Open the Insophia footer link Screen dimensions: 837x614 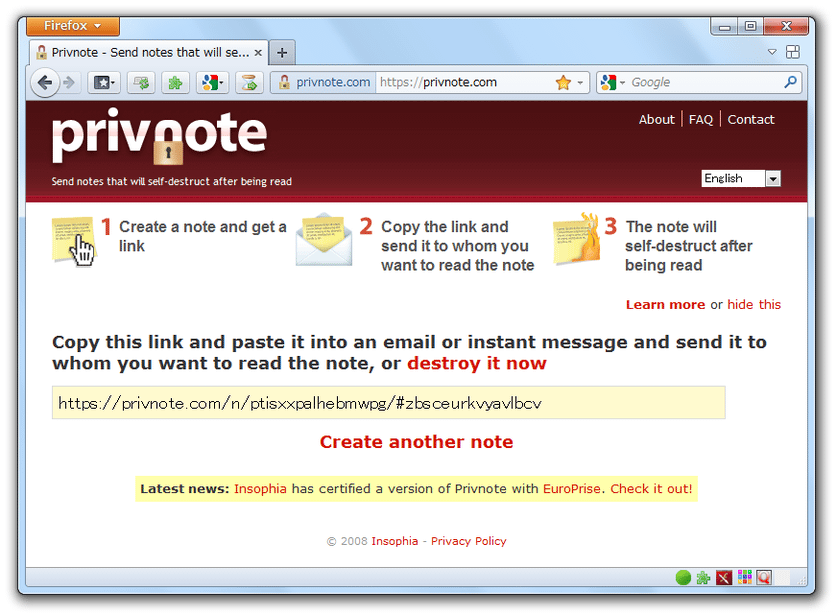pyautogui.click(x=394, y=541)
